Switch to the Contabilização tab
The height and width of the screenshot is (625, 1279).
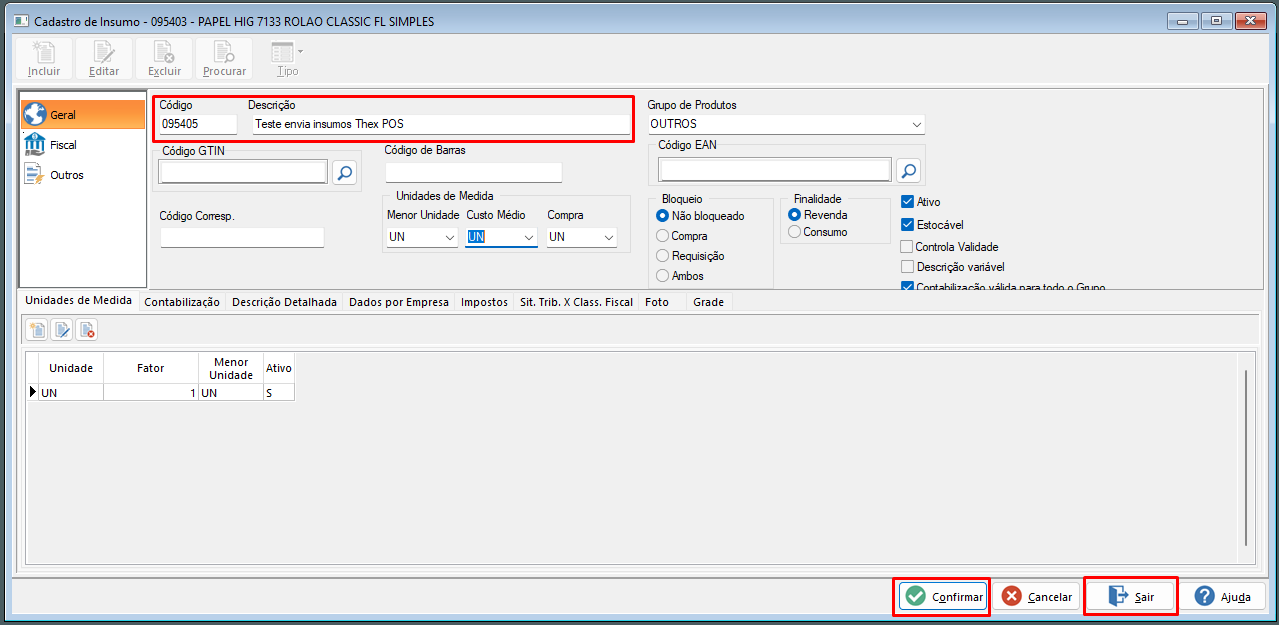coord(182,302)
